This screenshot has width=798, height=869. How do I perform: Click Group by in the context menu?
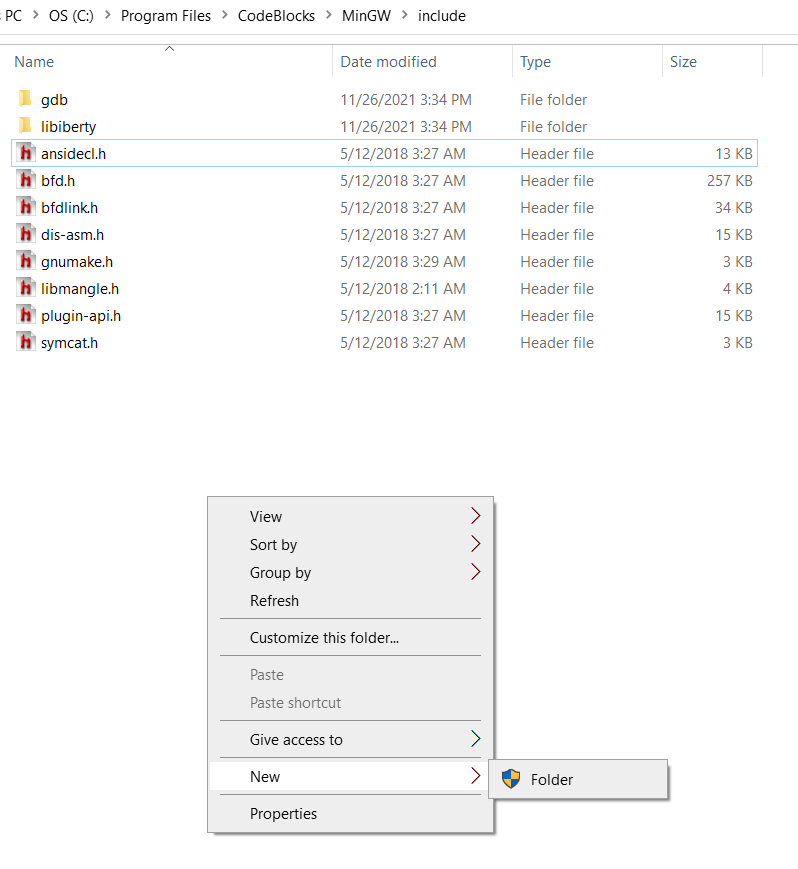pos(280,572)
